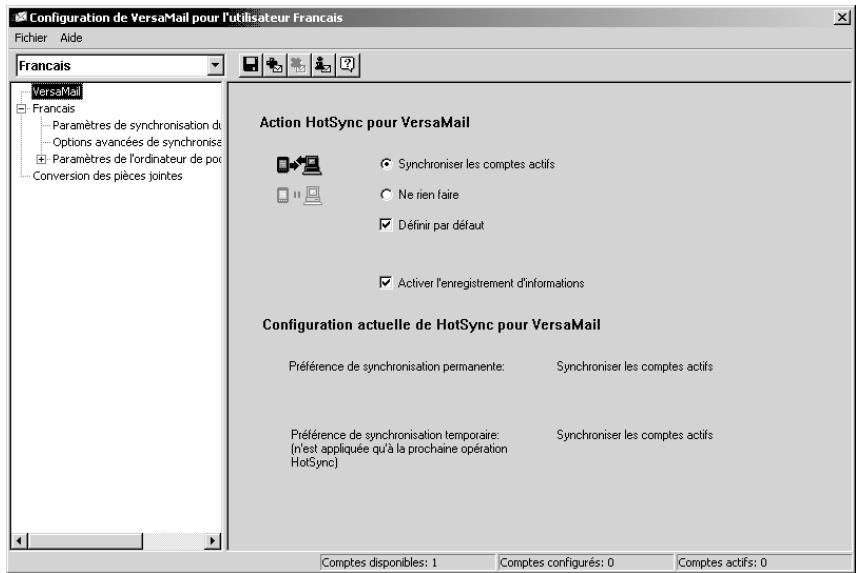Image resolution: width=859 pixels, height=573 pixels.
Task: Open help via the question-mark bubble icon
Action: [x=347, y=65]
